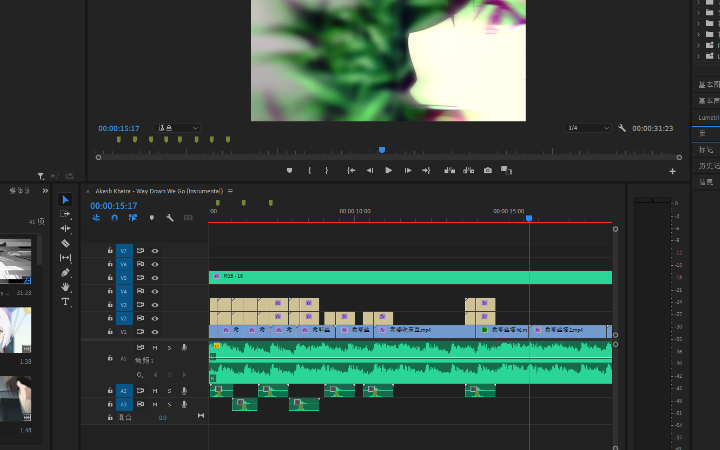Hide track V1 output eye
720x450 pixels.
coord(155,332)
